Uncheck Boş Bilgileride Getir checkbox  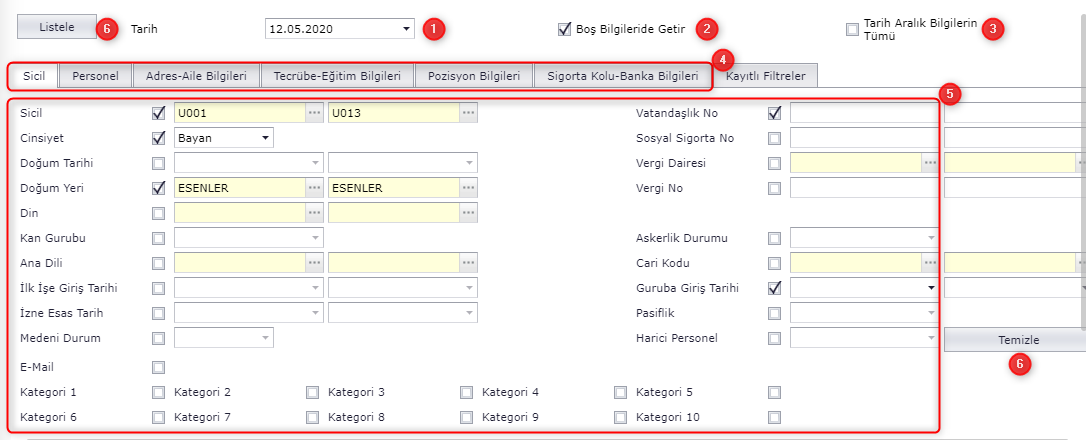(565, 29)
